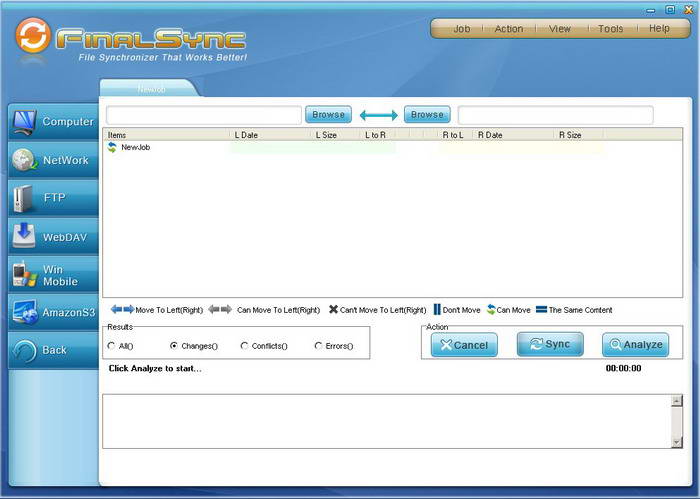Click the NetWork sidebar label
The image size is (700, 499).
(66, 160)
